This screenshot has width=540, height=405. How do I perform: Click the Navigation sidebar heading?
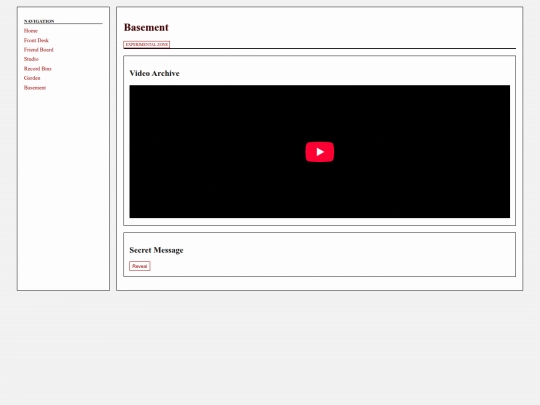click(39, 21)
